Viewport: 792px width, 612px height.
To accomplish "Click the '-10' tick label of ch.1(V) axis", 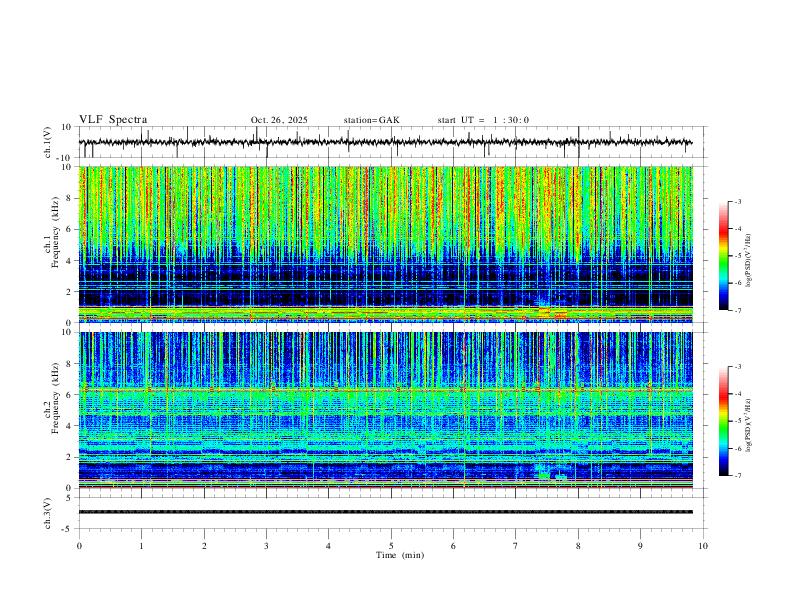I will [x=65, y=158].
